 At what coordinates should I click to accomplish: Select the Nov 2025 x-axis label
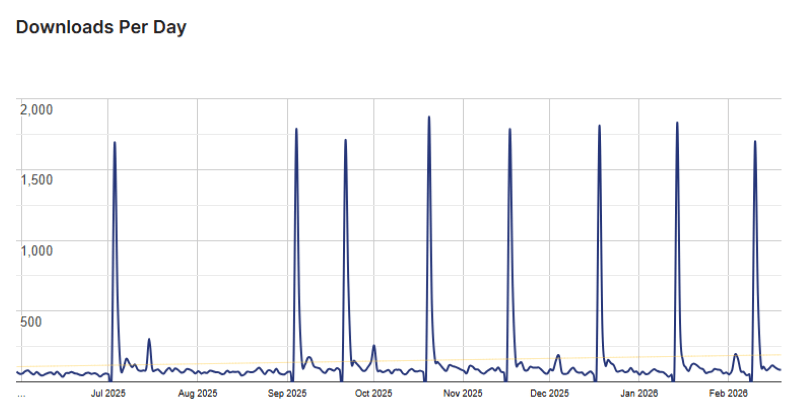coord(462,394)
